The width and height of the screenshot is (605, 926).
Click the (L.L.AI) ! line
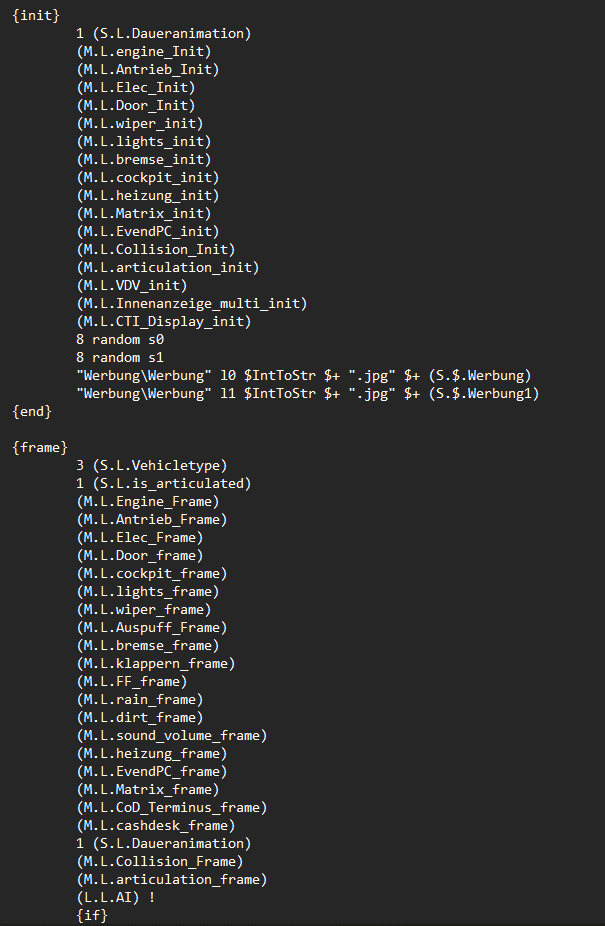[x=116, y=898]
